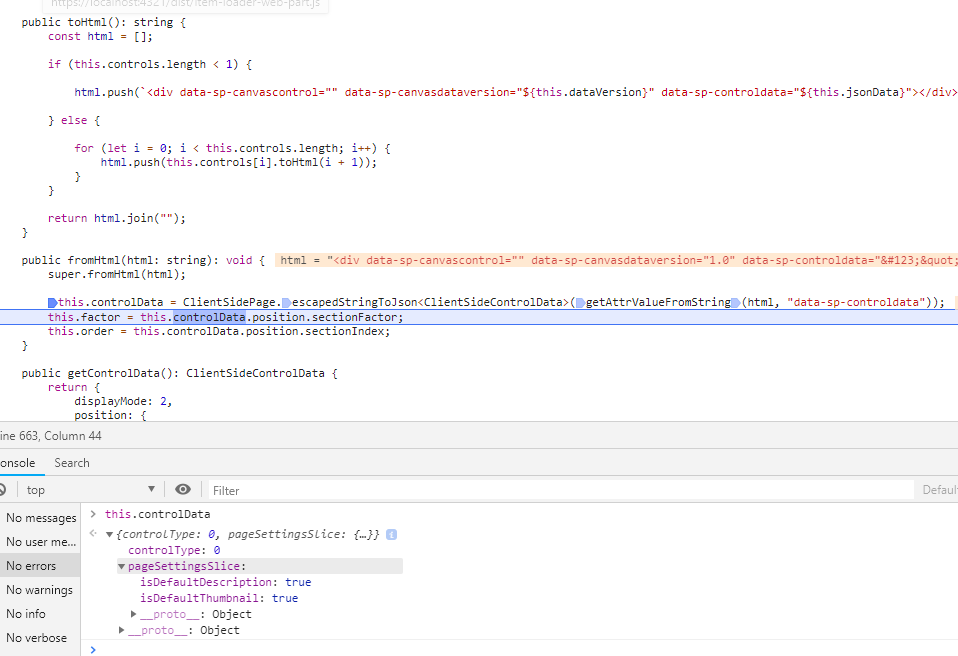This screenshot has height=656, width=958.
Task: Click the 'isDefaultDescription: true' property
Action: 225,582
